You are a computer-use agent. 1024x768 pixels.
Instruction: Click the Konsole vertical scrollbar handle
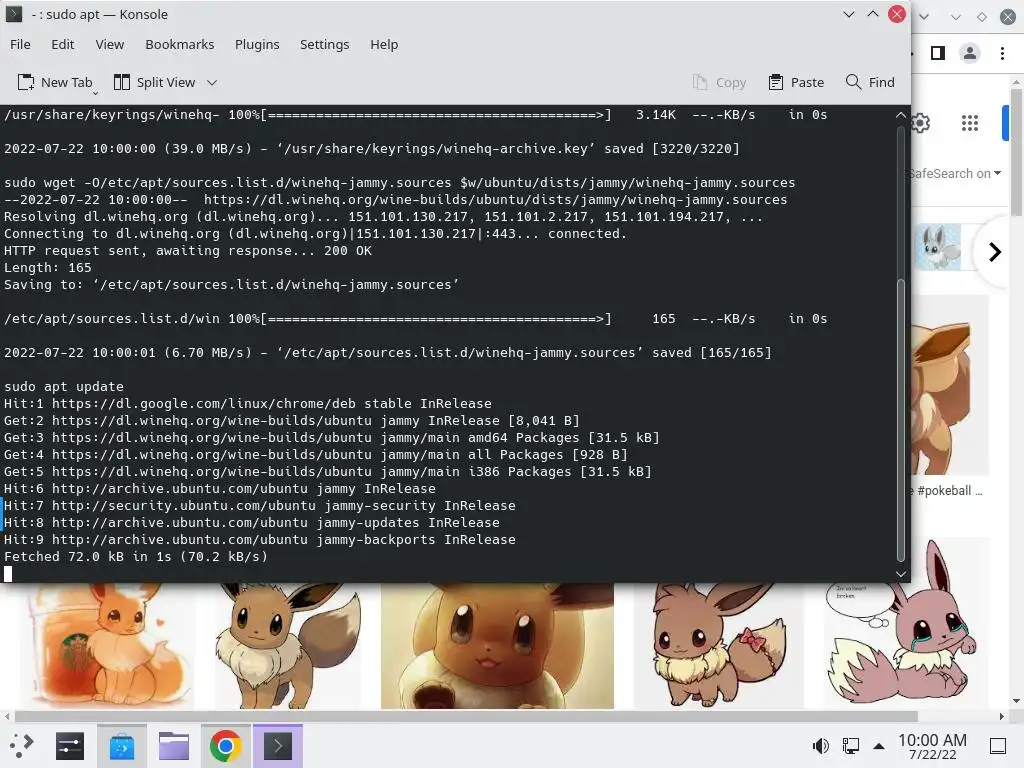point(901,420)
